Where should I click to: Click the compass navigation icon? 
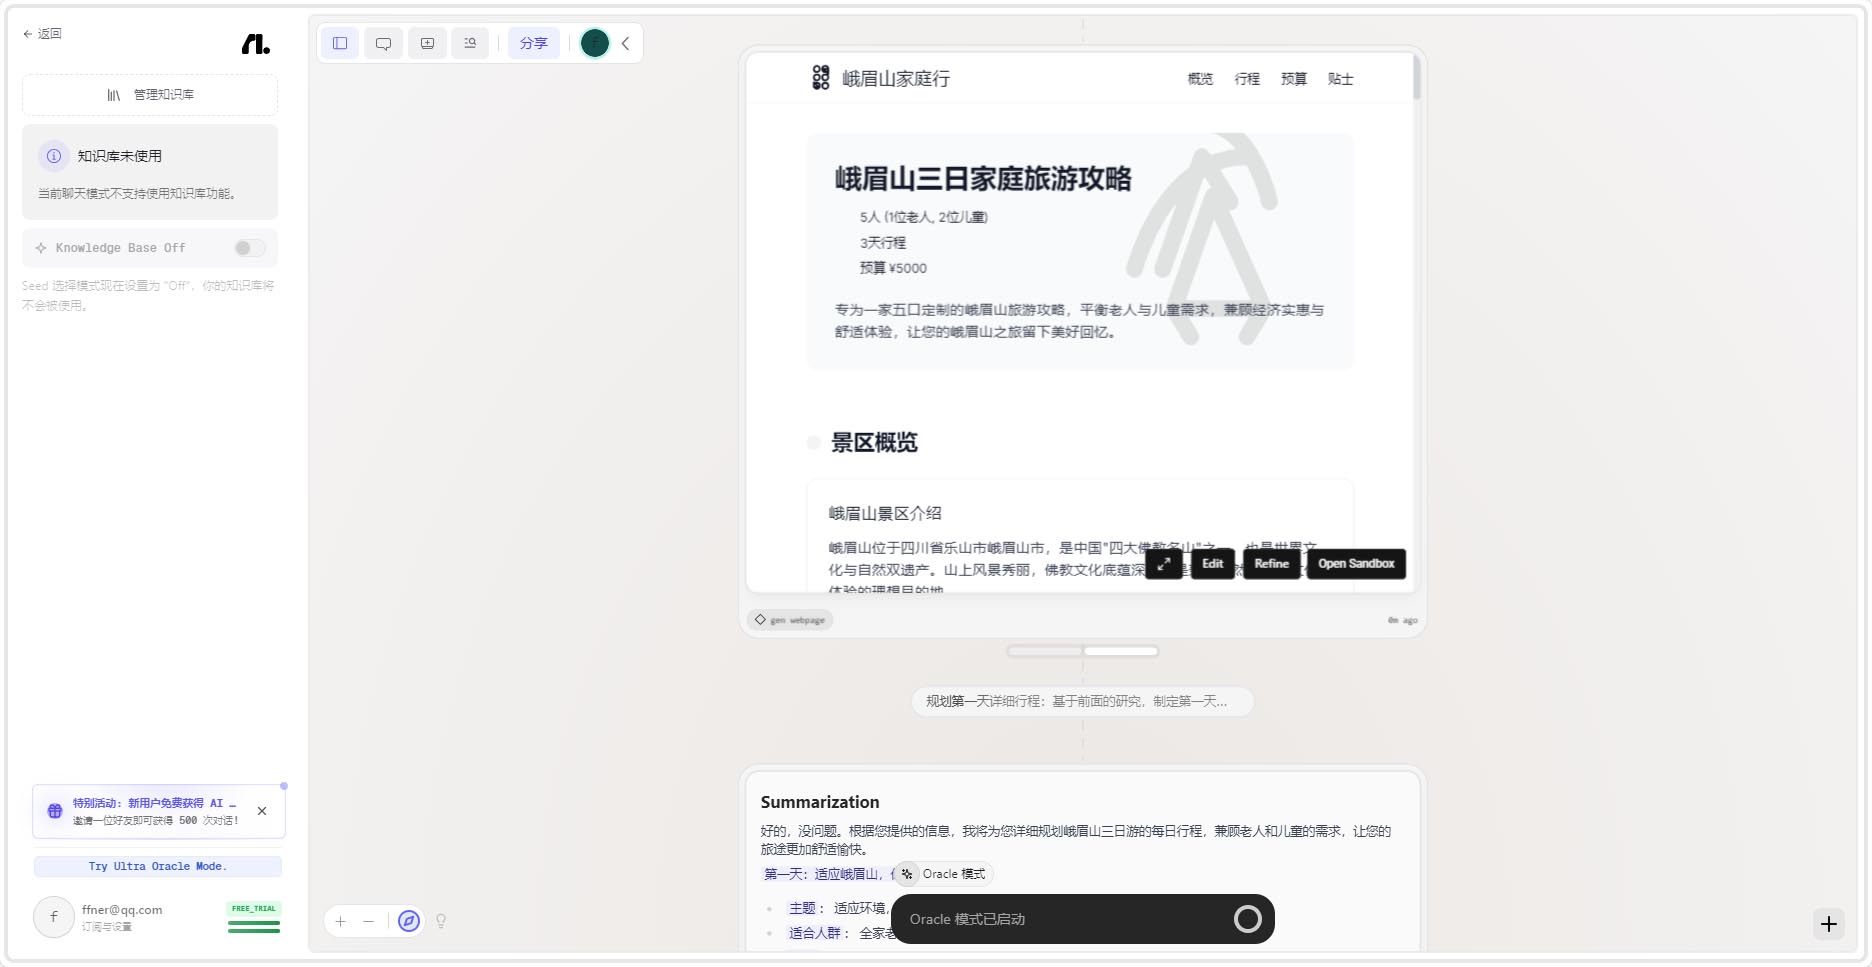point(408,921)
